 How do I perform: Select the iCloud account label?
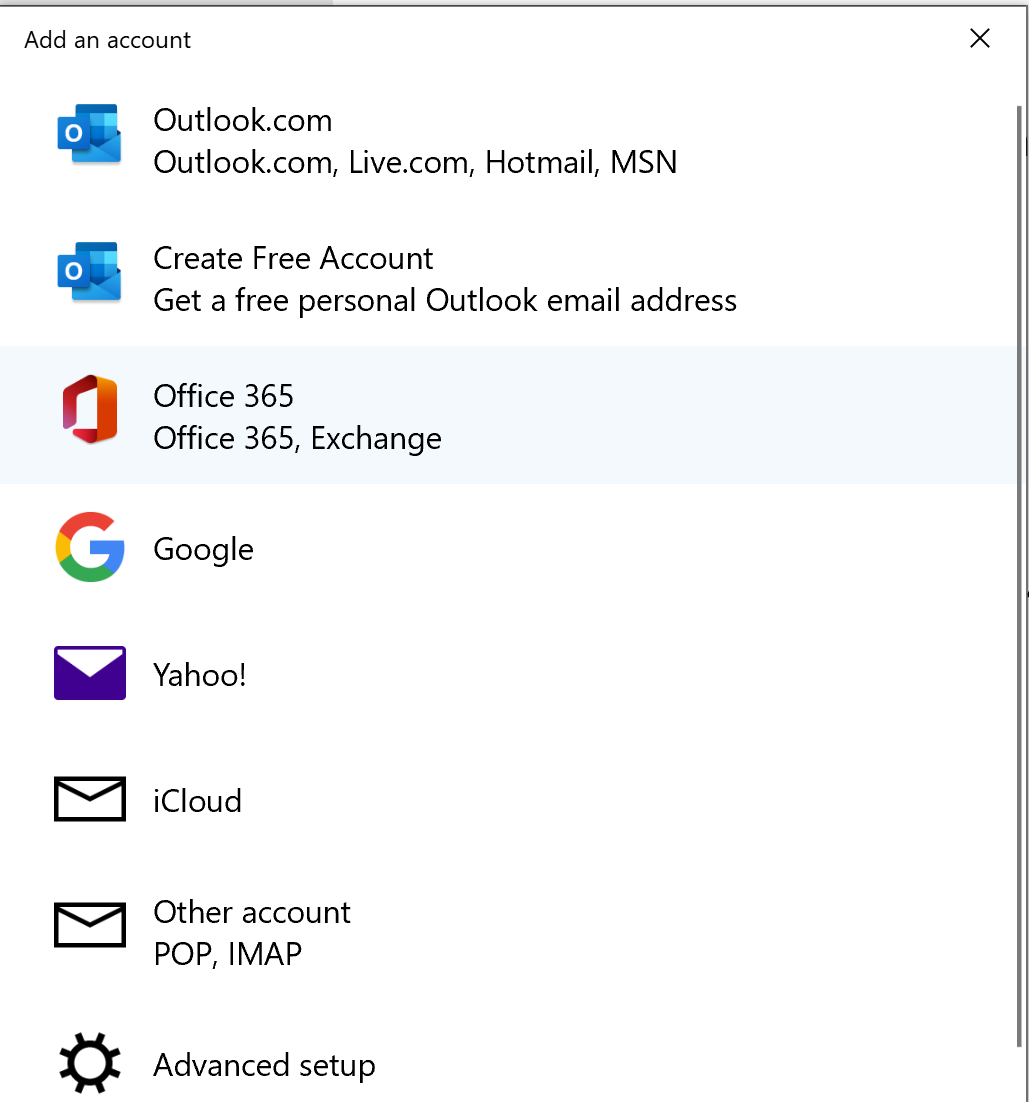pos(197,801)
